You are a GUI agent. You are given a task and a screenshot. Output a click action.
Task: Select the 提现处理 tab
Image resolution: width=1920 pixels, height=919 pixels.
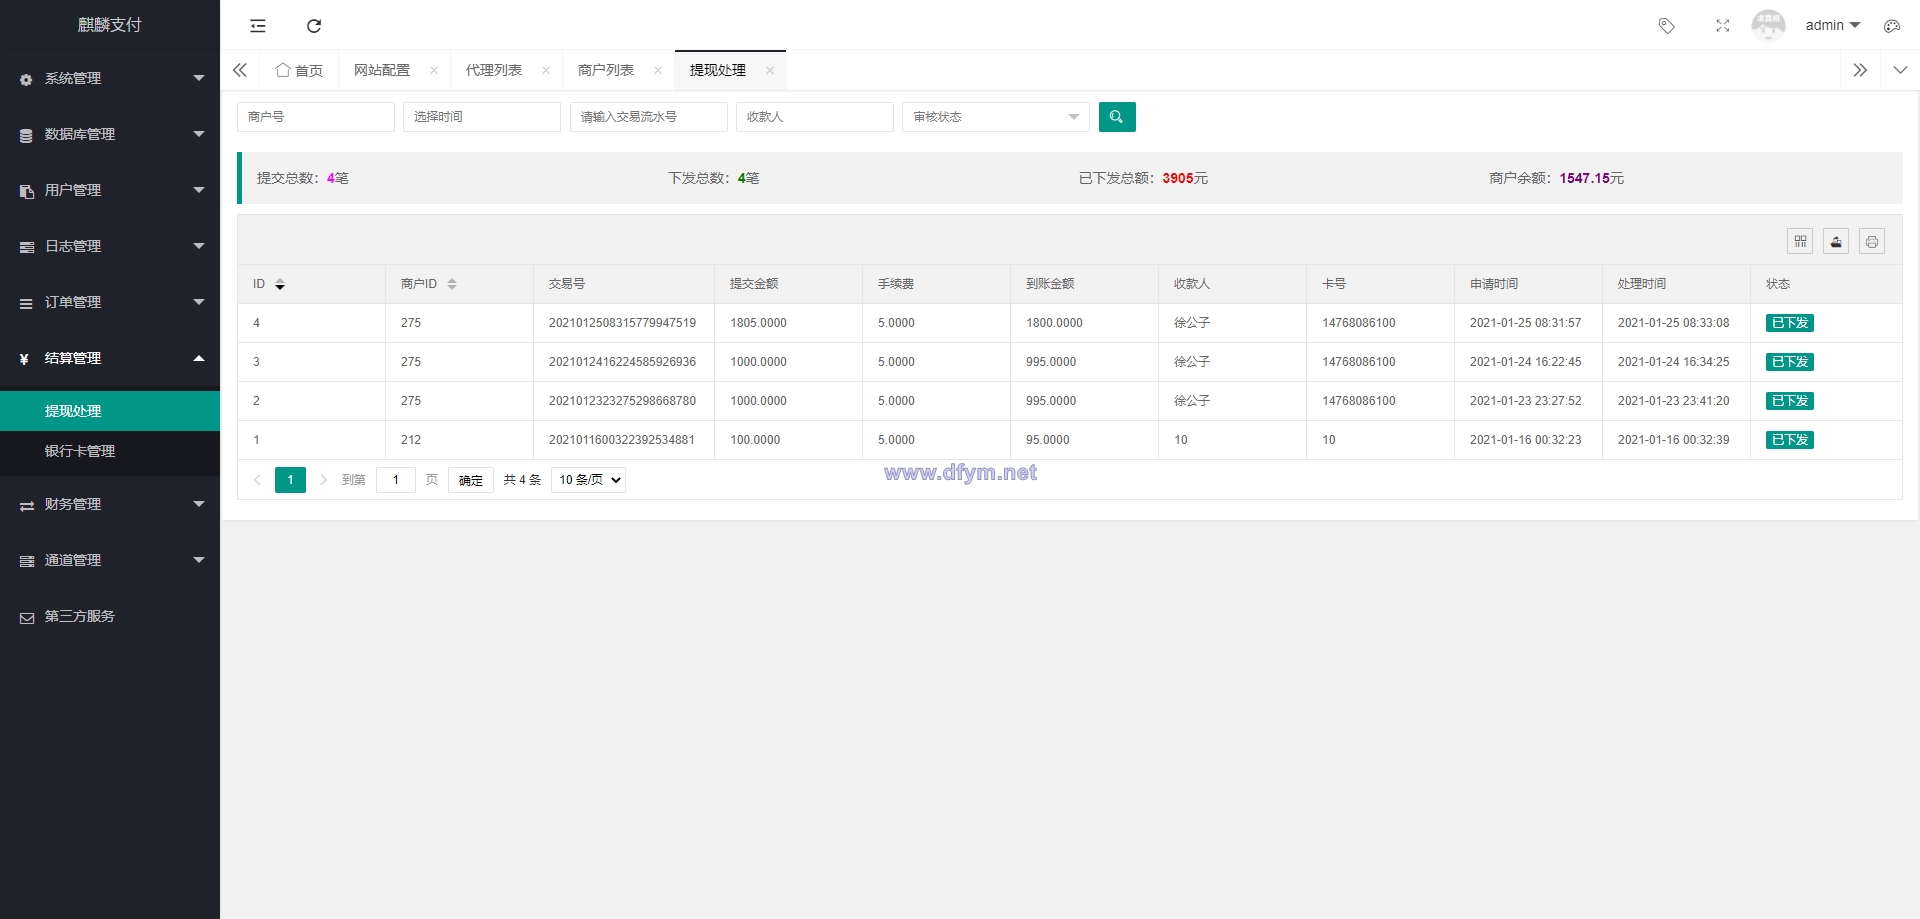click(718, 70)
